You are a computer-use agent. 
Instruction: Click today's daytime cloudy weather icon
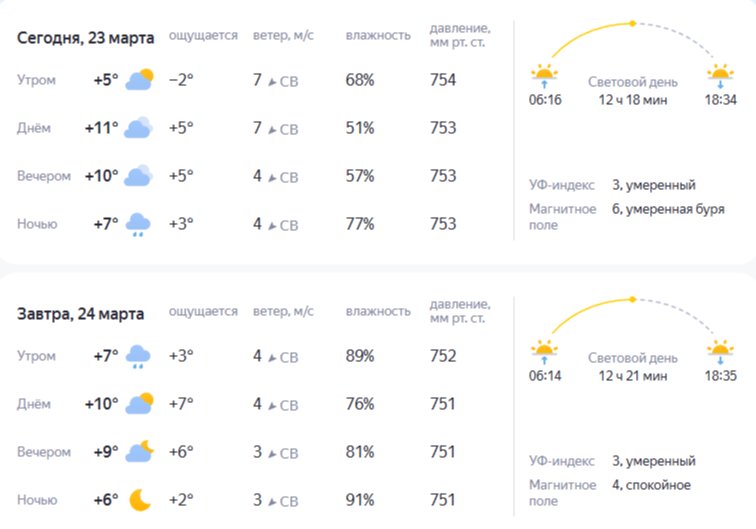(x=138, y=128)
